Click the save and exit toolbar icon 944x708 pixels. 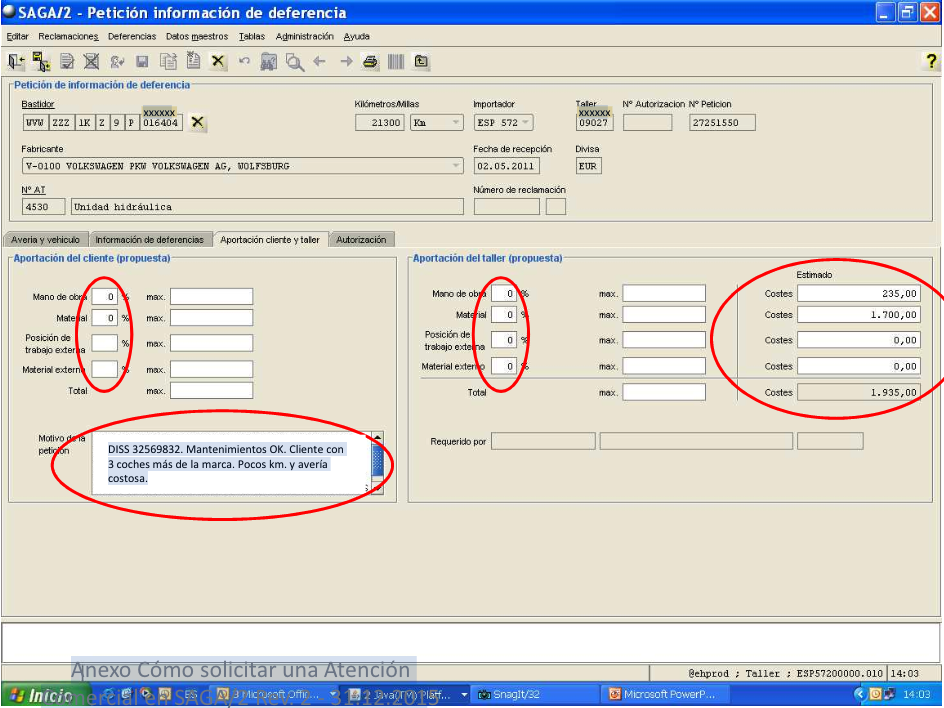pyautogui.click(x=42, y=61)
